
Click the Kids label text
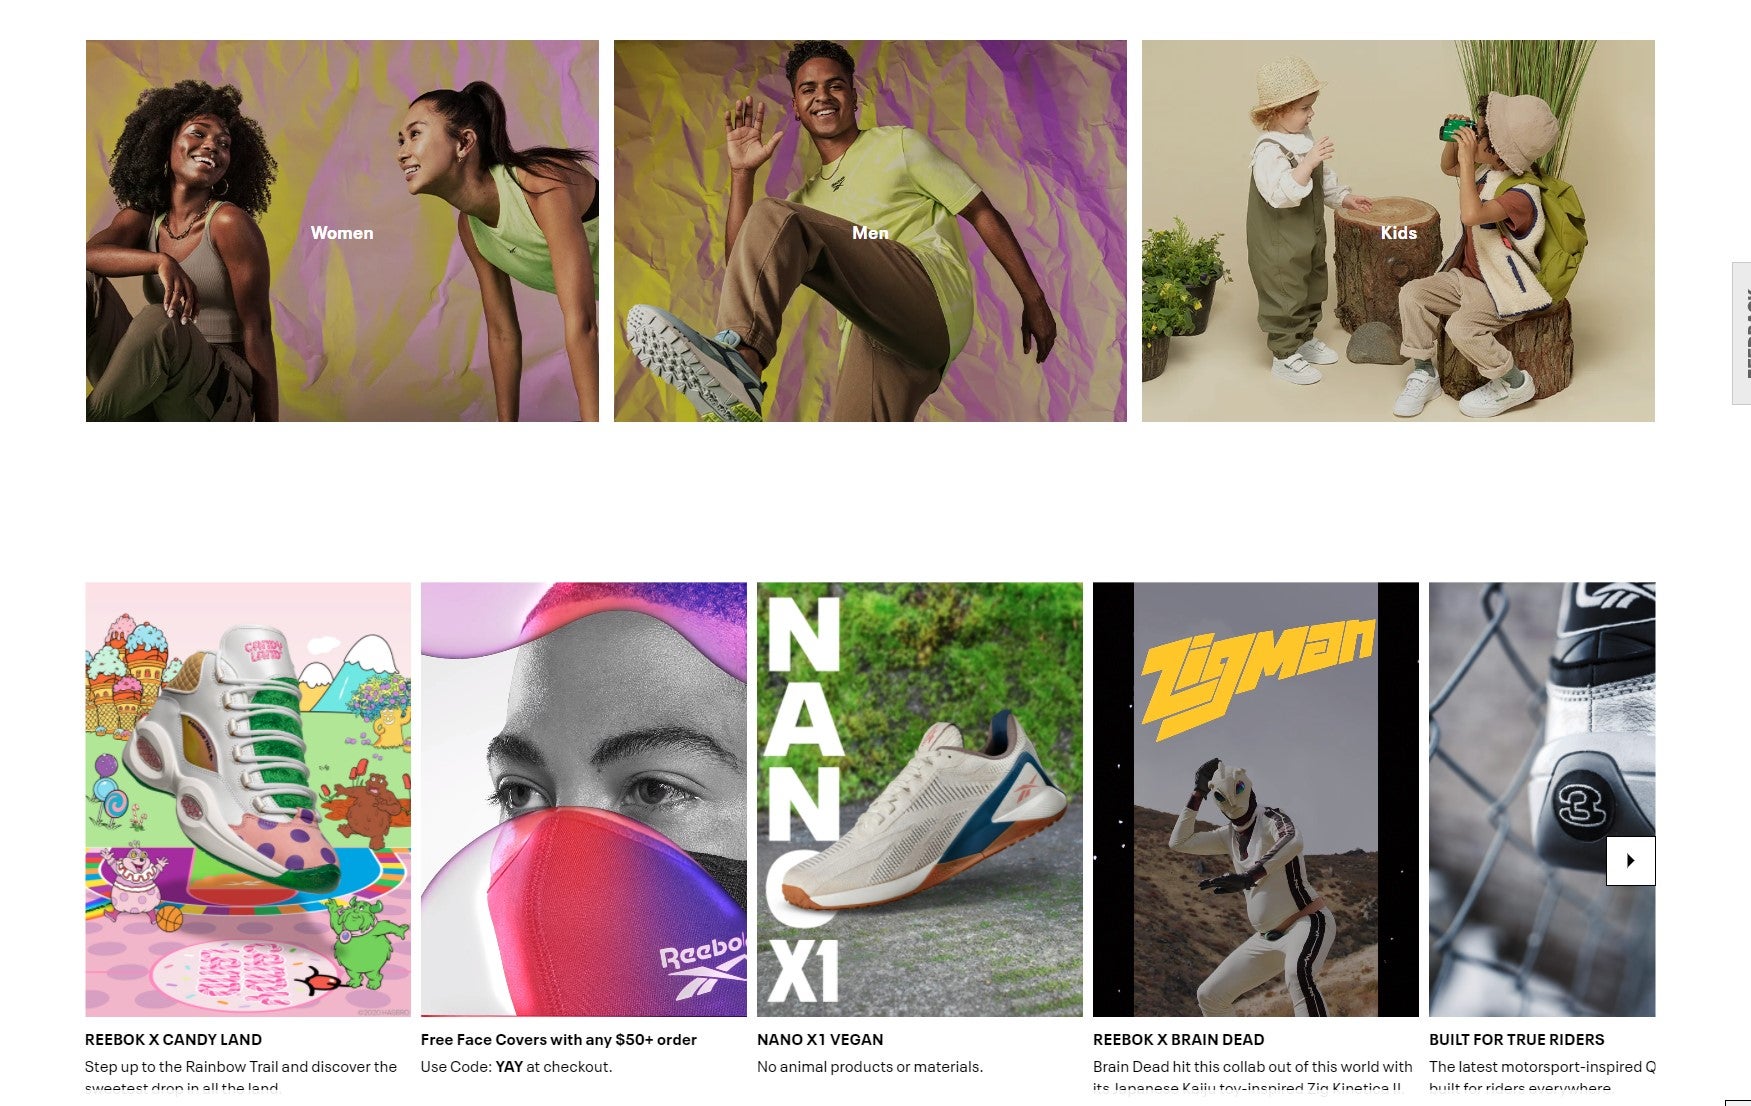click(x=1398, y=233)
